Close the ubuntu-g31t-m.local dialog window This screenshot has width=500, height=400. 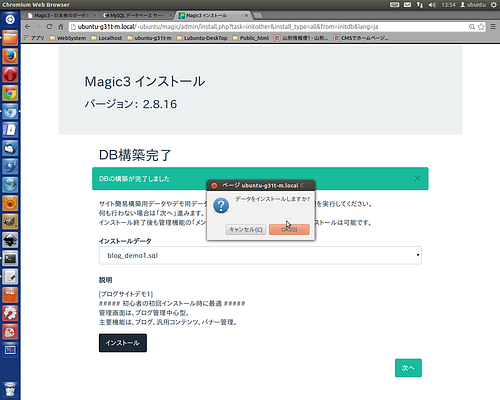tap(214, 185)
